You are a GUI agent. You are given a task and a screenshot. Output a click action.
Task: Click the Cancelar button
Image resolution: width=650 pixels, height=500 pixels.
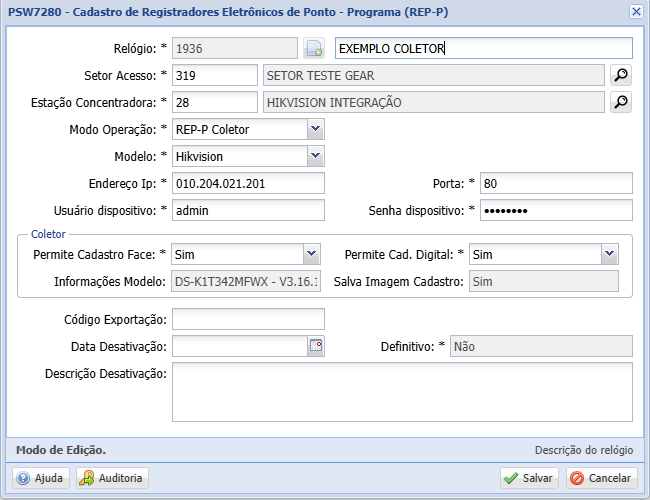601,478
